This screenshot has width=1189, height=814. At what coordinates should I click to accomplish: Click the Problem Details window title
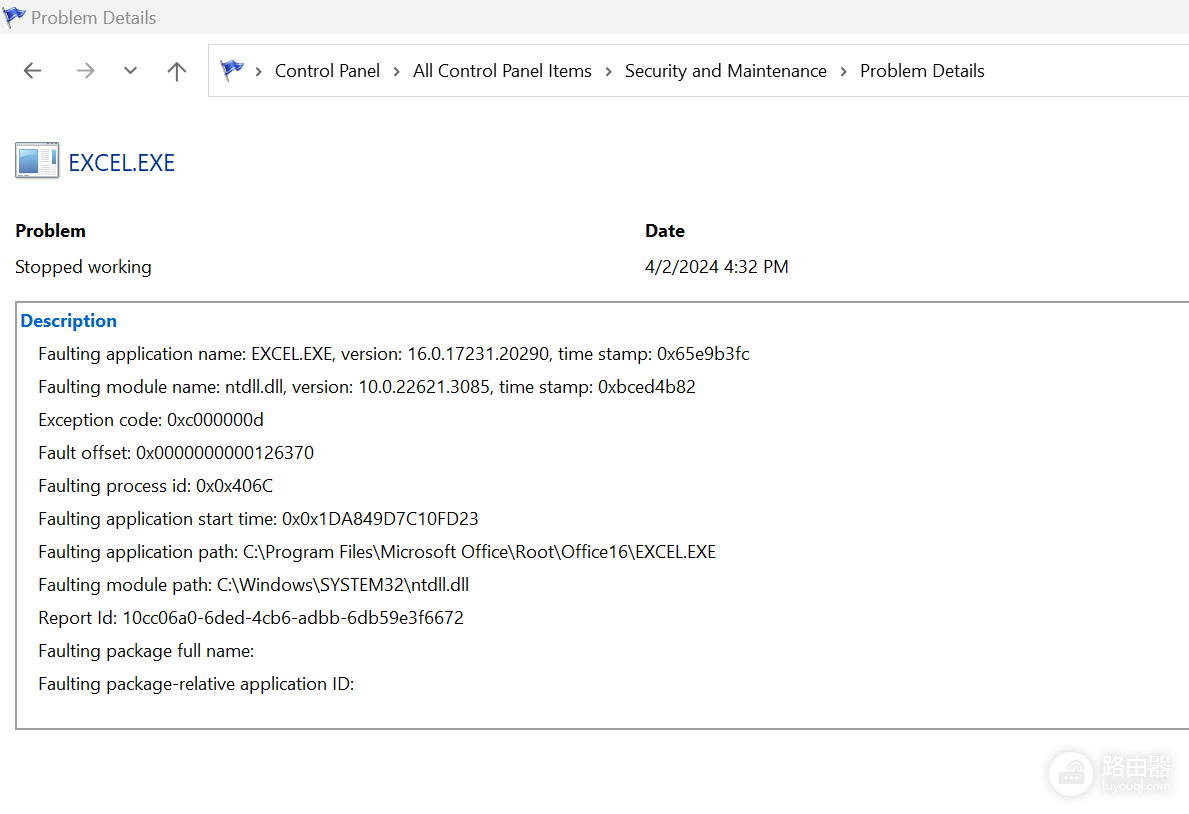(93, 17)
